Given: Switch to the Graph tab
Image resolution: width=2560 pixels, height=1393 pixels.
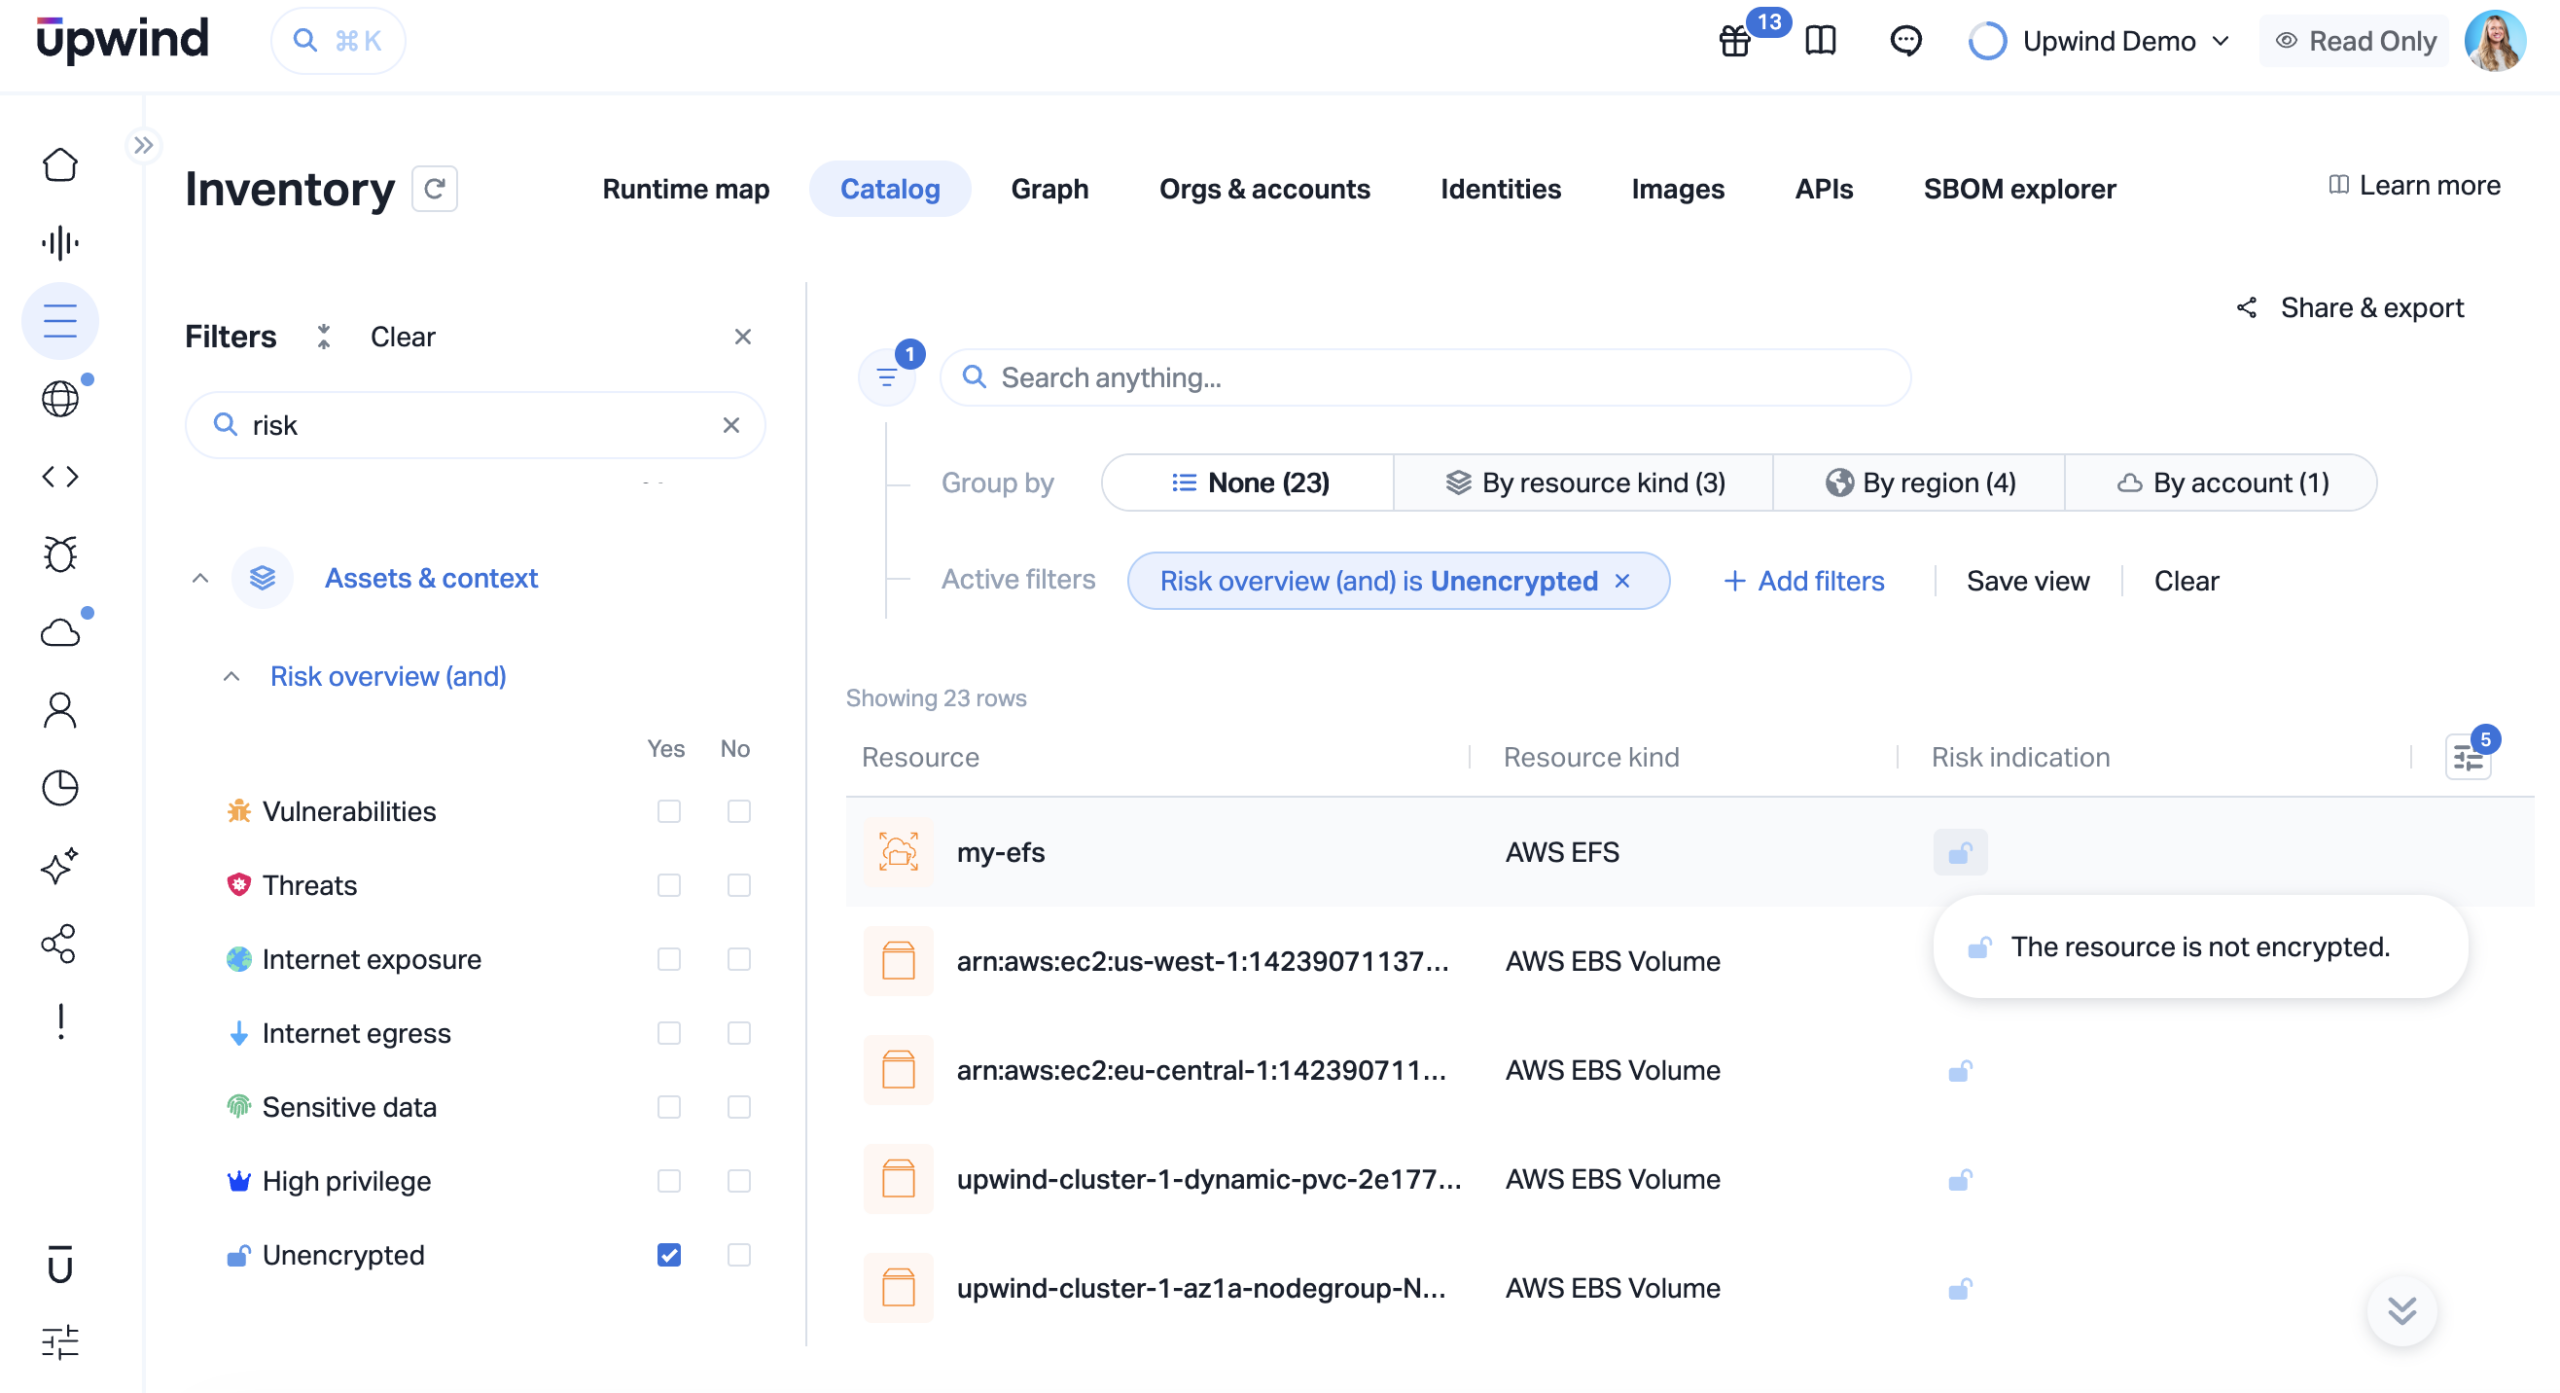Looking at the screenshot, I should click(1050, 189).
